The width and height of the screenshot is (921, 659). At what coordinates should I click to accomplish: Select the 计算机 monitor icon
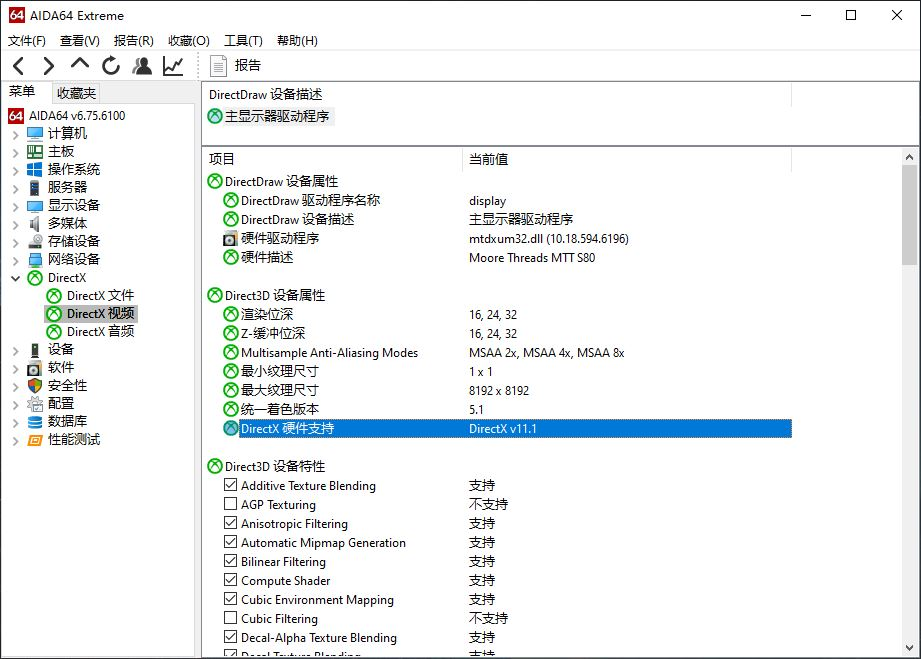35,134
